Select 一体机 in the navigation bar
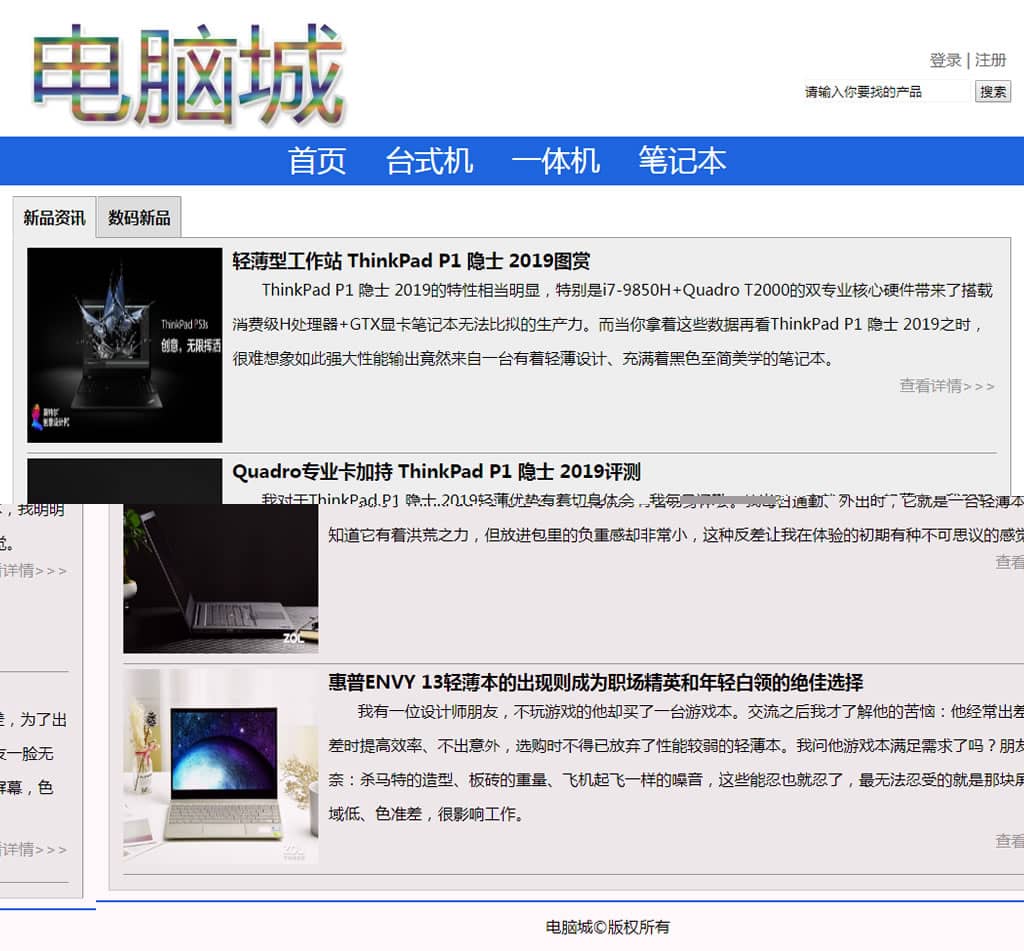 (x=555, y=161)
